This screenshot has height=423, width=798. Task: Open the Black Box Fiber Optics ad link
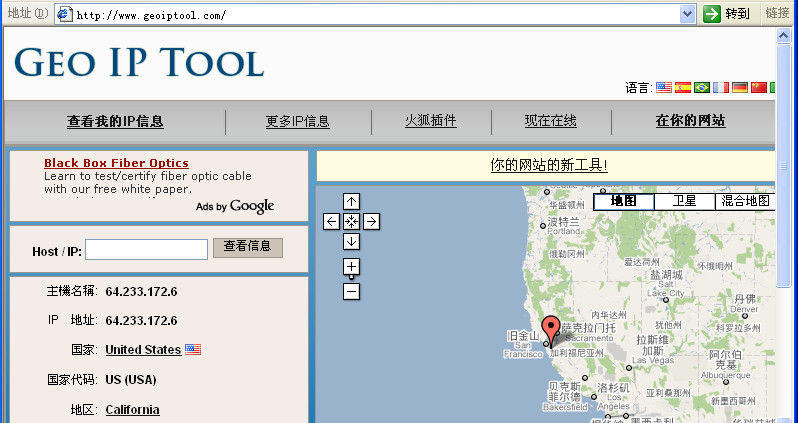point(116,163)
